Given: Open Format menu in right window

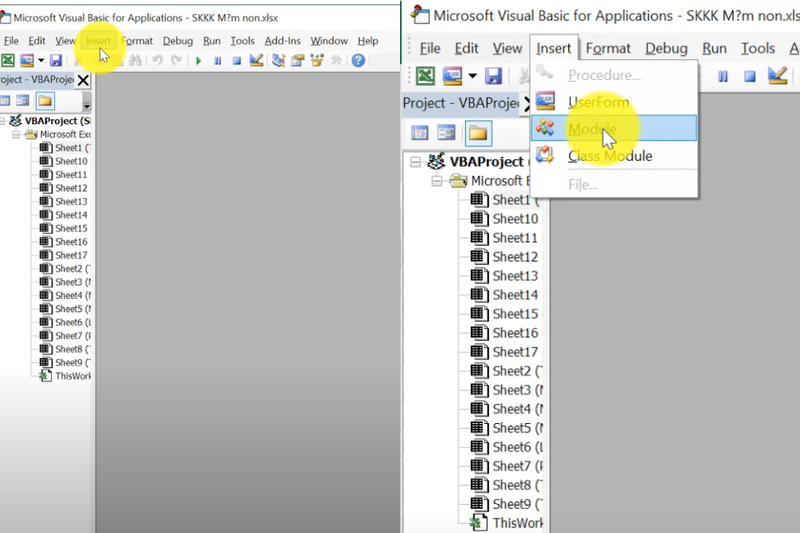Looking at the screenshot, I should 608,48.
